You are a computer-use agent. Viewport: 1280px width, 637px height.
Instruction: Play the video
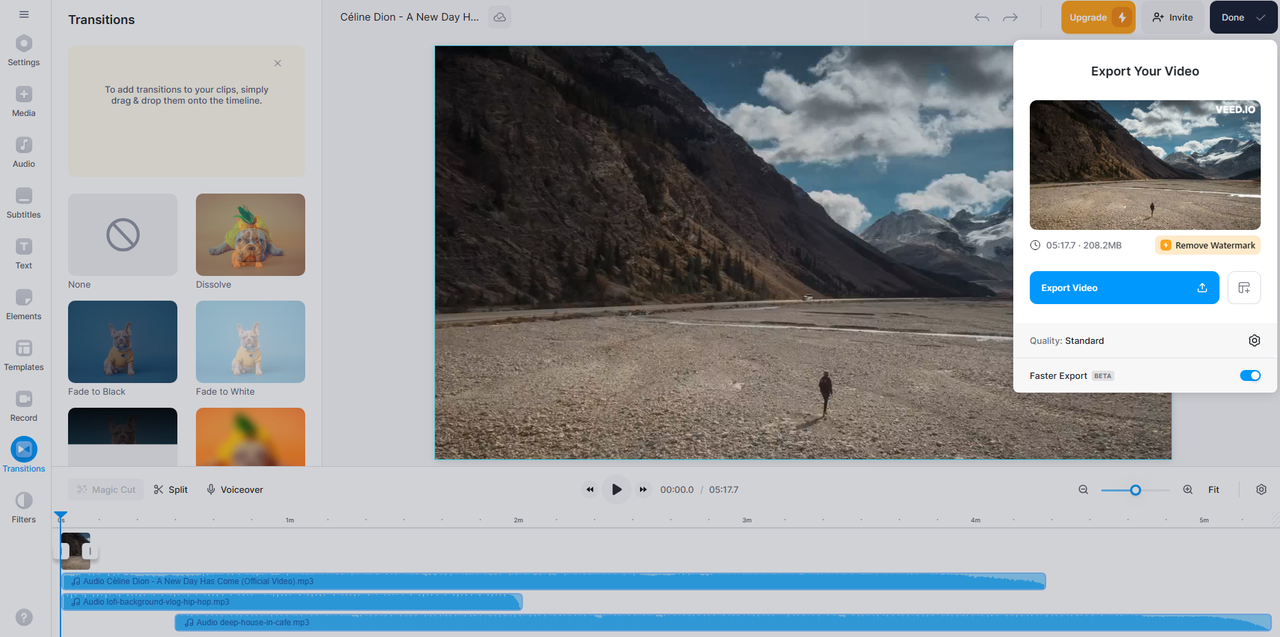coord(617,490)
